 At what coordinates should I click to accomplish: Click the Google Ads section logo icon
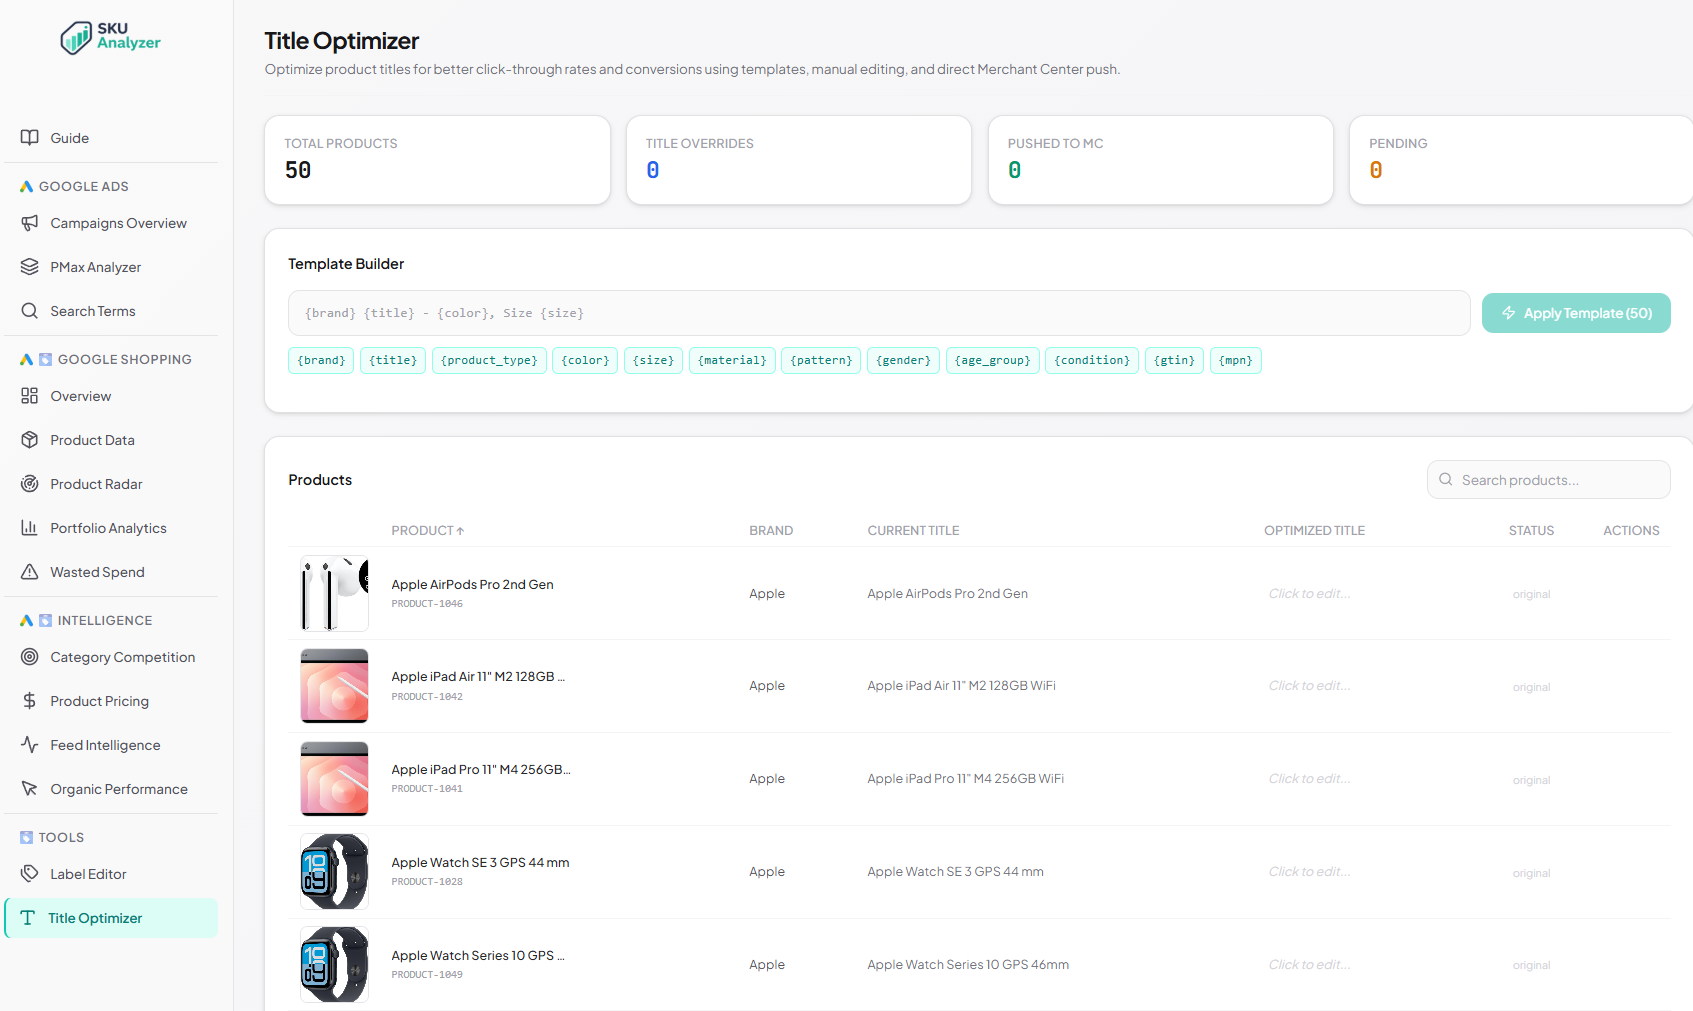27,187
